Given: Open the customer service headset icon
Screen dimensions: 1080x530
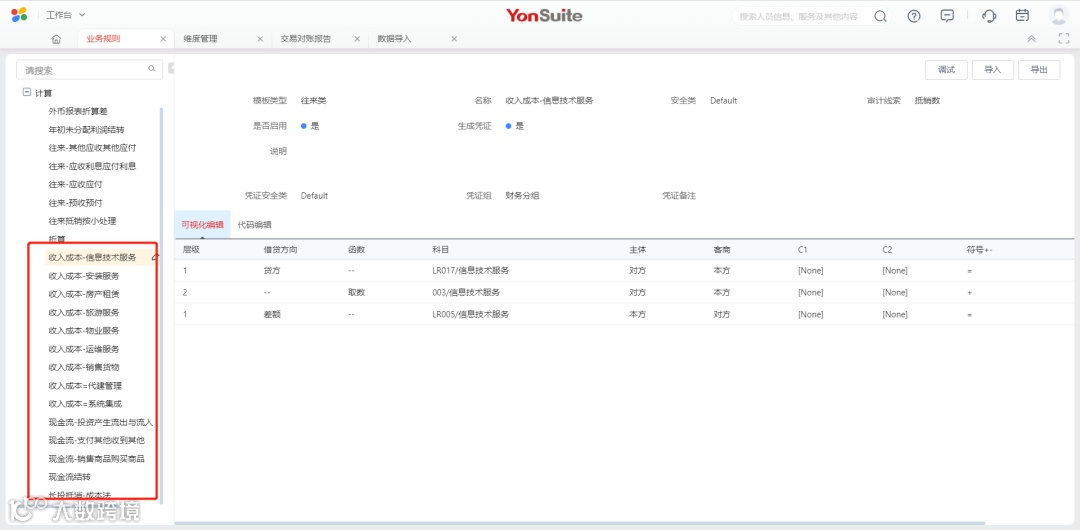Looking at the screenshot, I should pyautogui.click(x=989, y=17).
